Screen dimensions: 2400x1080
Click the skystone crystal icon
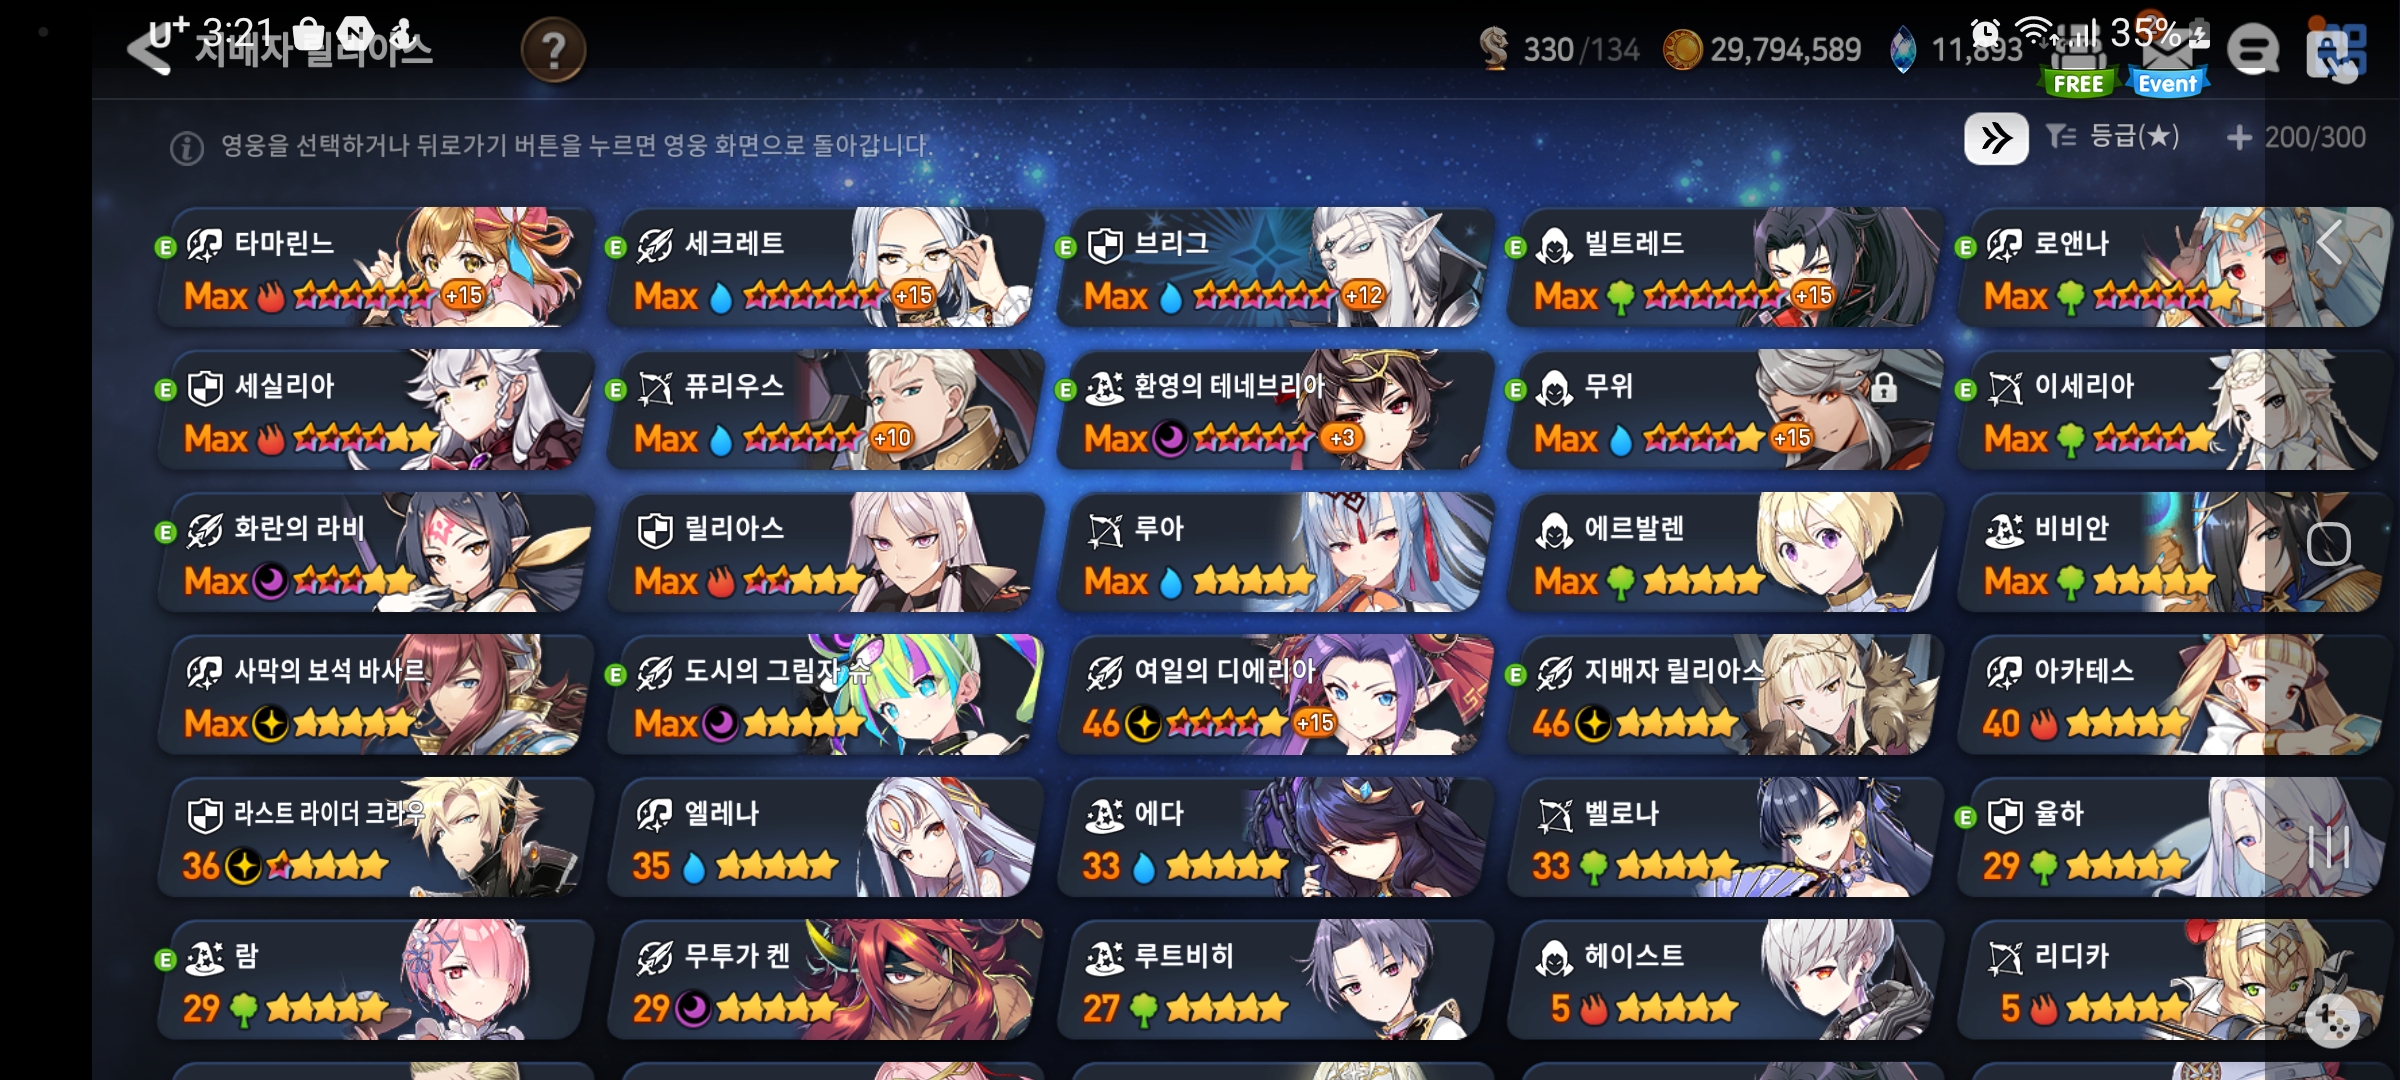click(x=1904, y=49)
